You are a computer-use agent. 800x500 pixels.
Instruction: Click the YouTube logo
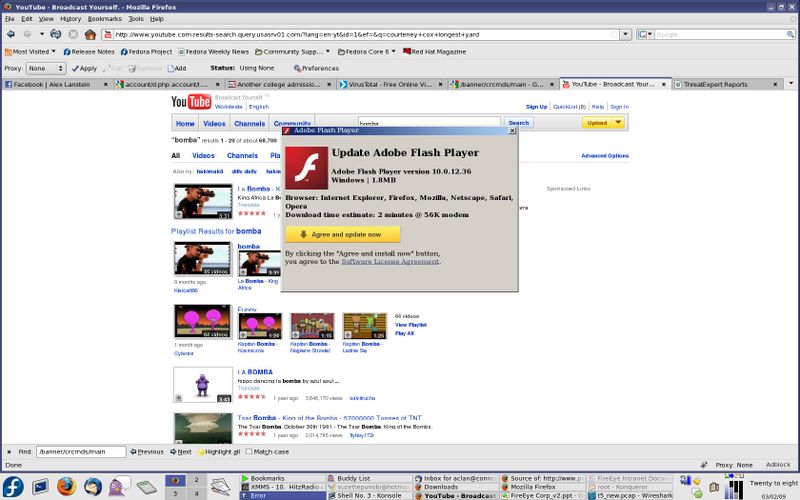click(x=191, y=102)
